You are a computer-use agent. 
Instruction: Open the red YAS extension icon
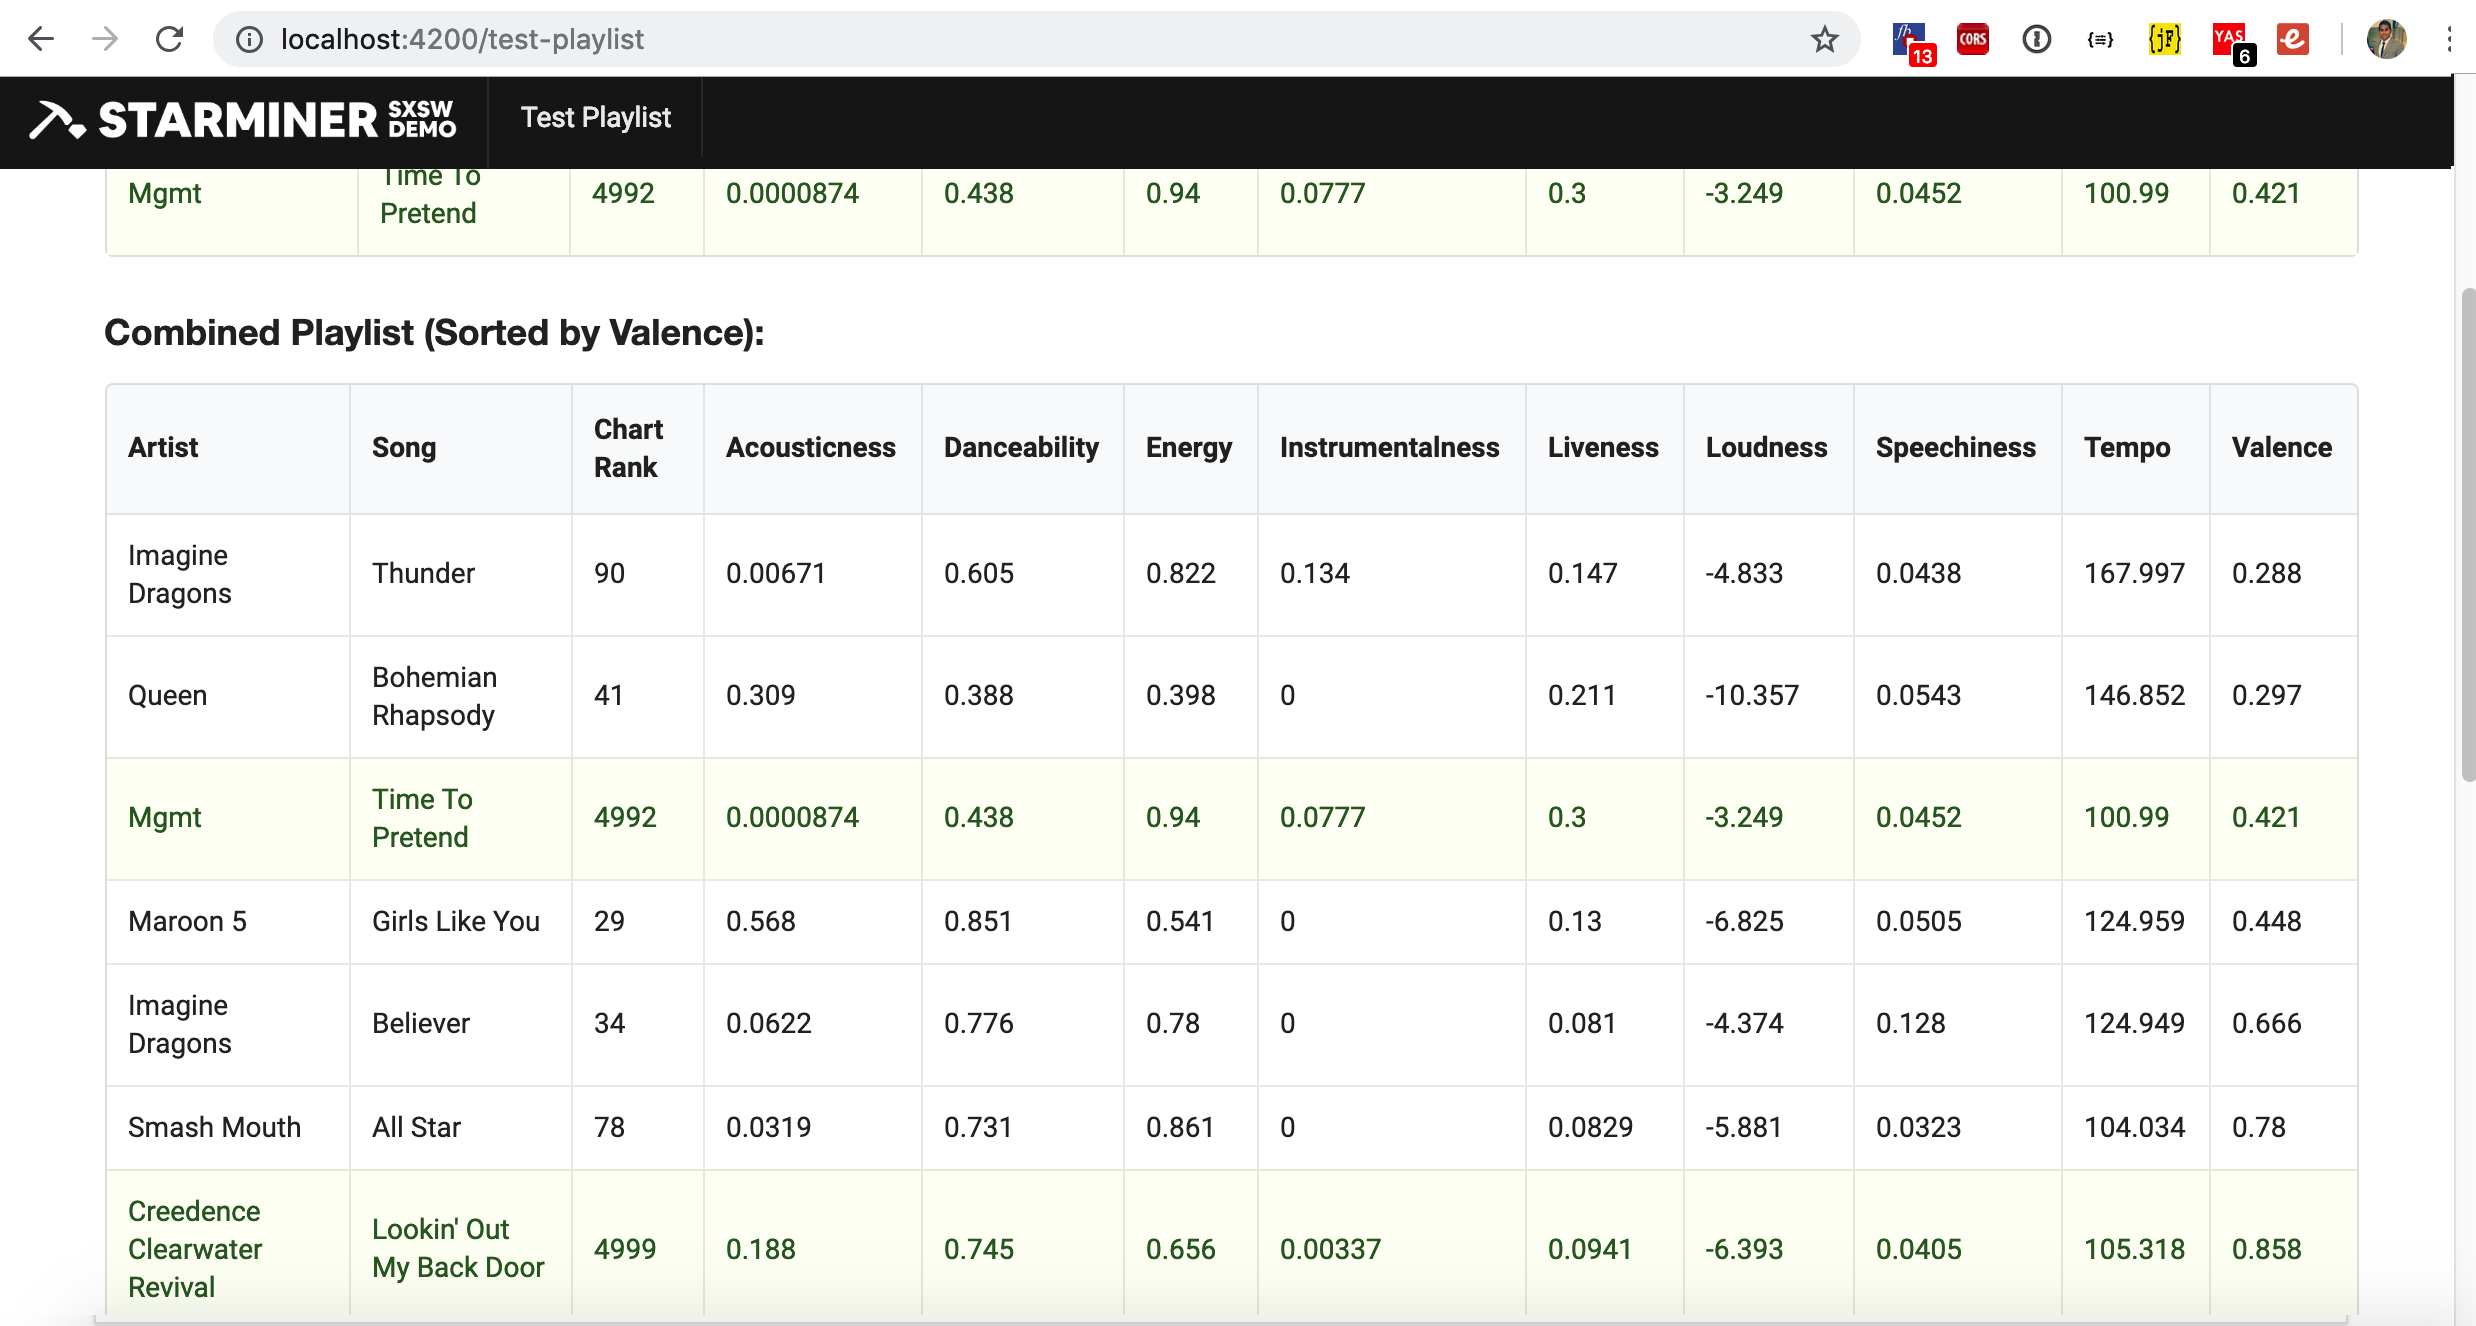pyautogui.click(x=2229, y=41)
